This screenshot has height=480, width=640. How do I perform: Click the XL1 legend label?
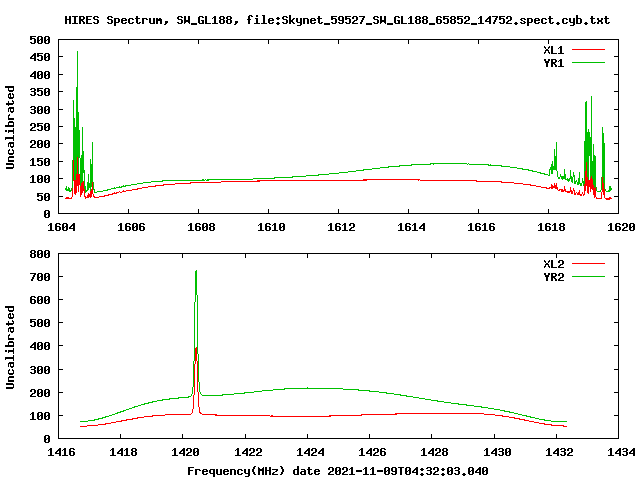553,50
